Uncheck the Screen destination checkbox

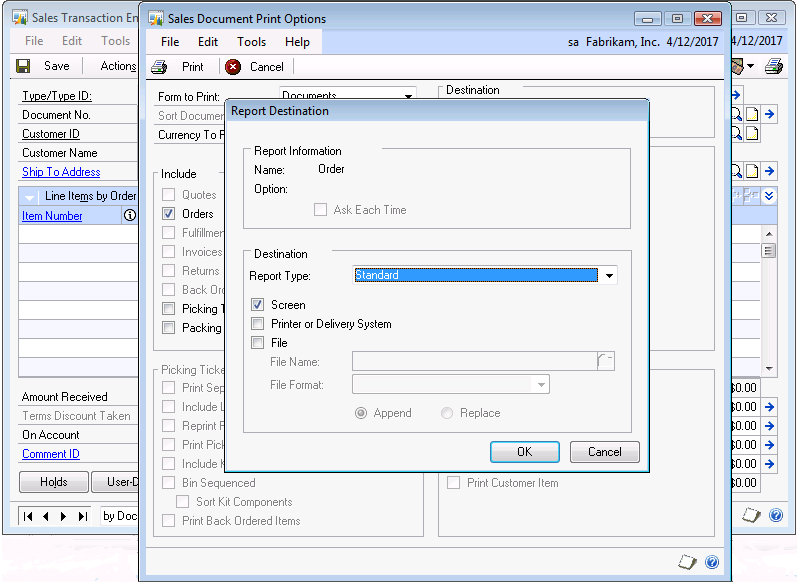pyautogui.click(x=257, y=305)
